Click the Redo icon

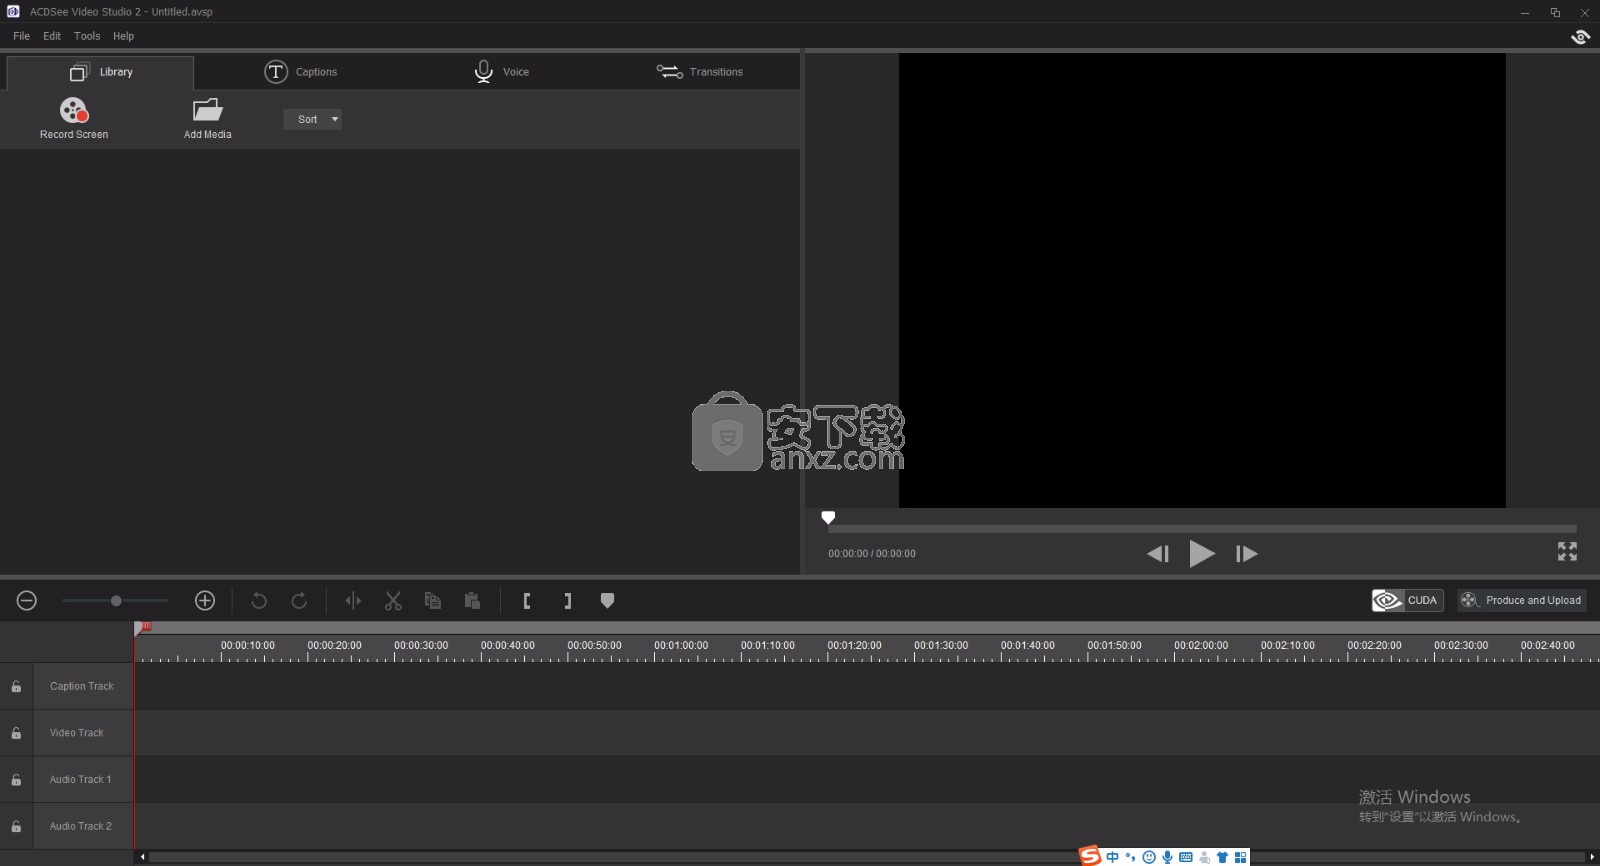click(x=299, y=600)
